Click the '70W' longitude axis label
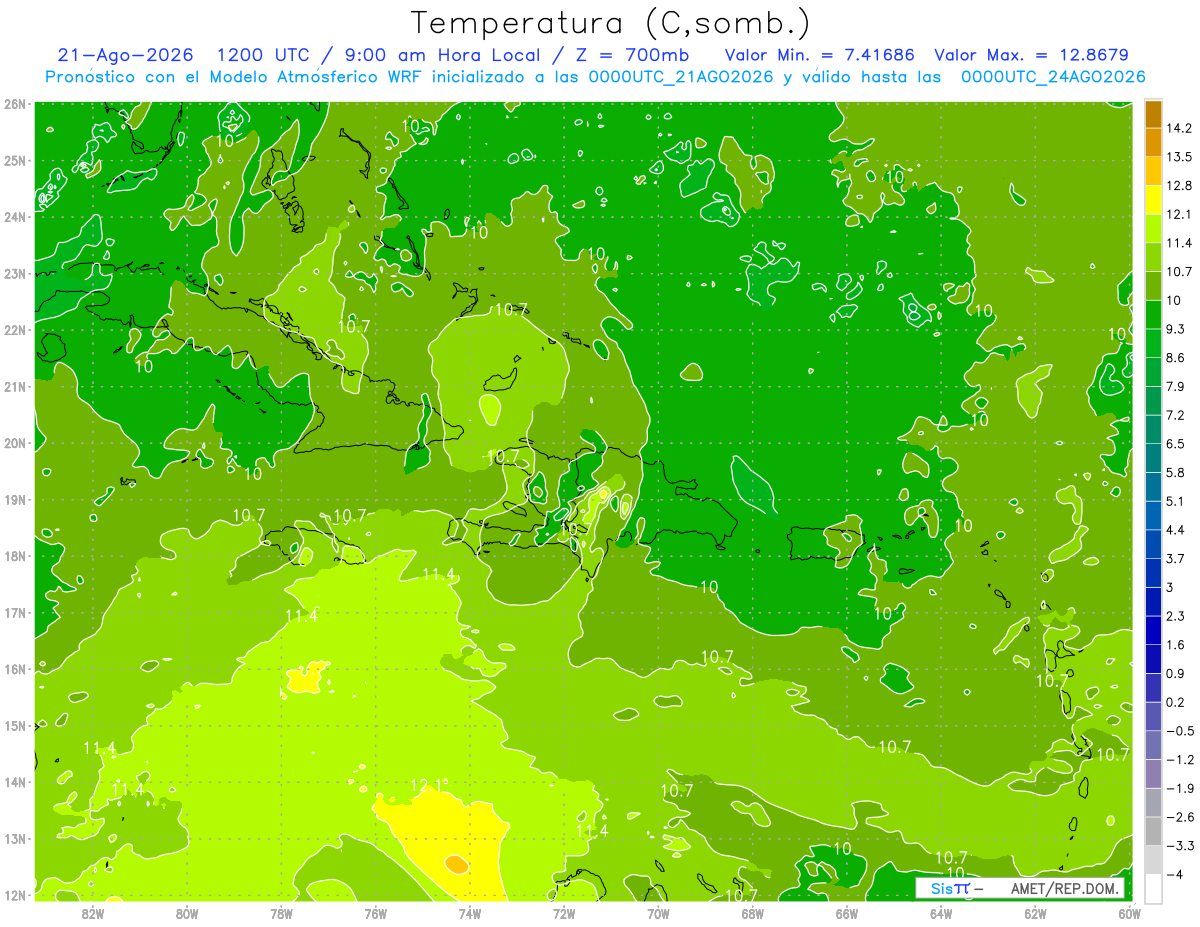Viewport: 1200px width, 927px height. click(x=658, y=912)
